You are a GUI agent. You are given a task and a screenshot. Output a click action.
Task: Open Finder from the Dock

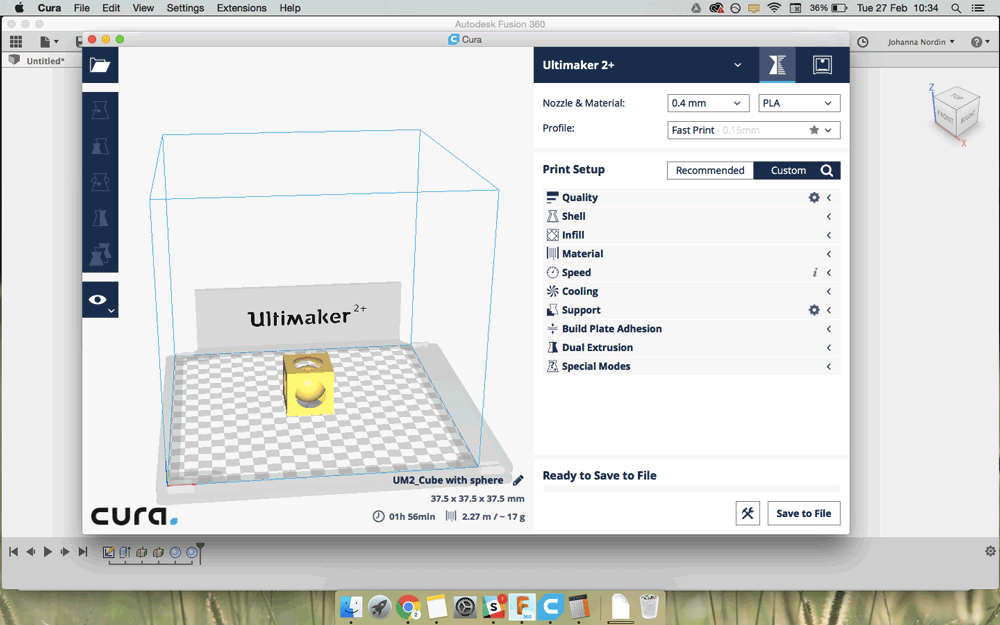[351, 607]
